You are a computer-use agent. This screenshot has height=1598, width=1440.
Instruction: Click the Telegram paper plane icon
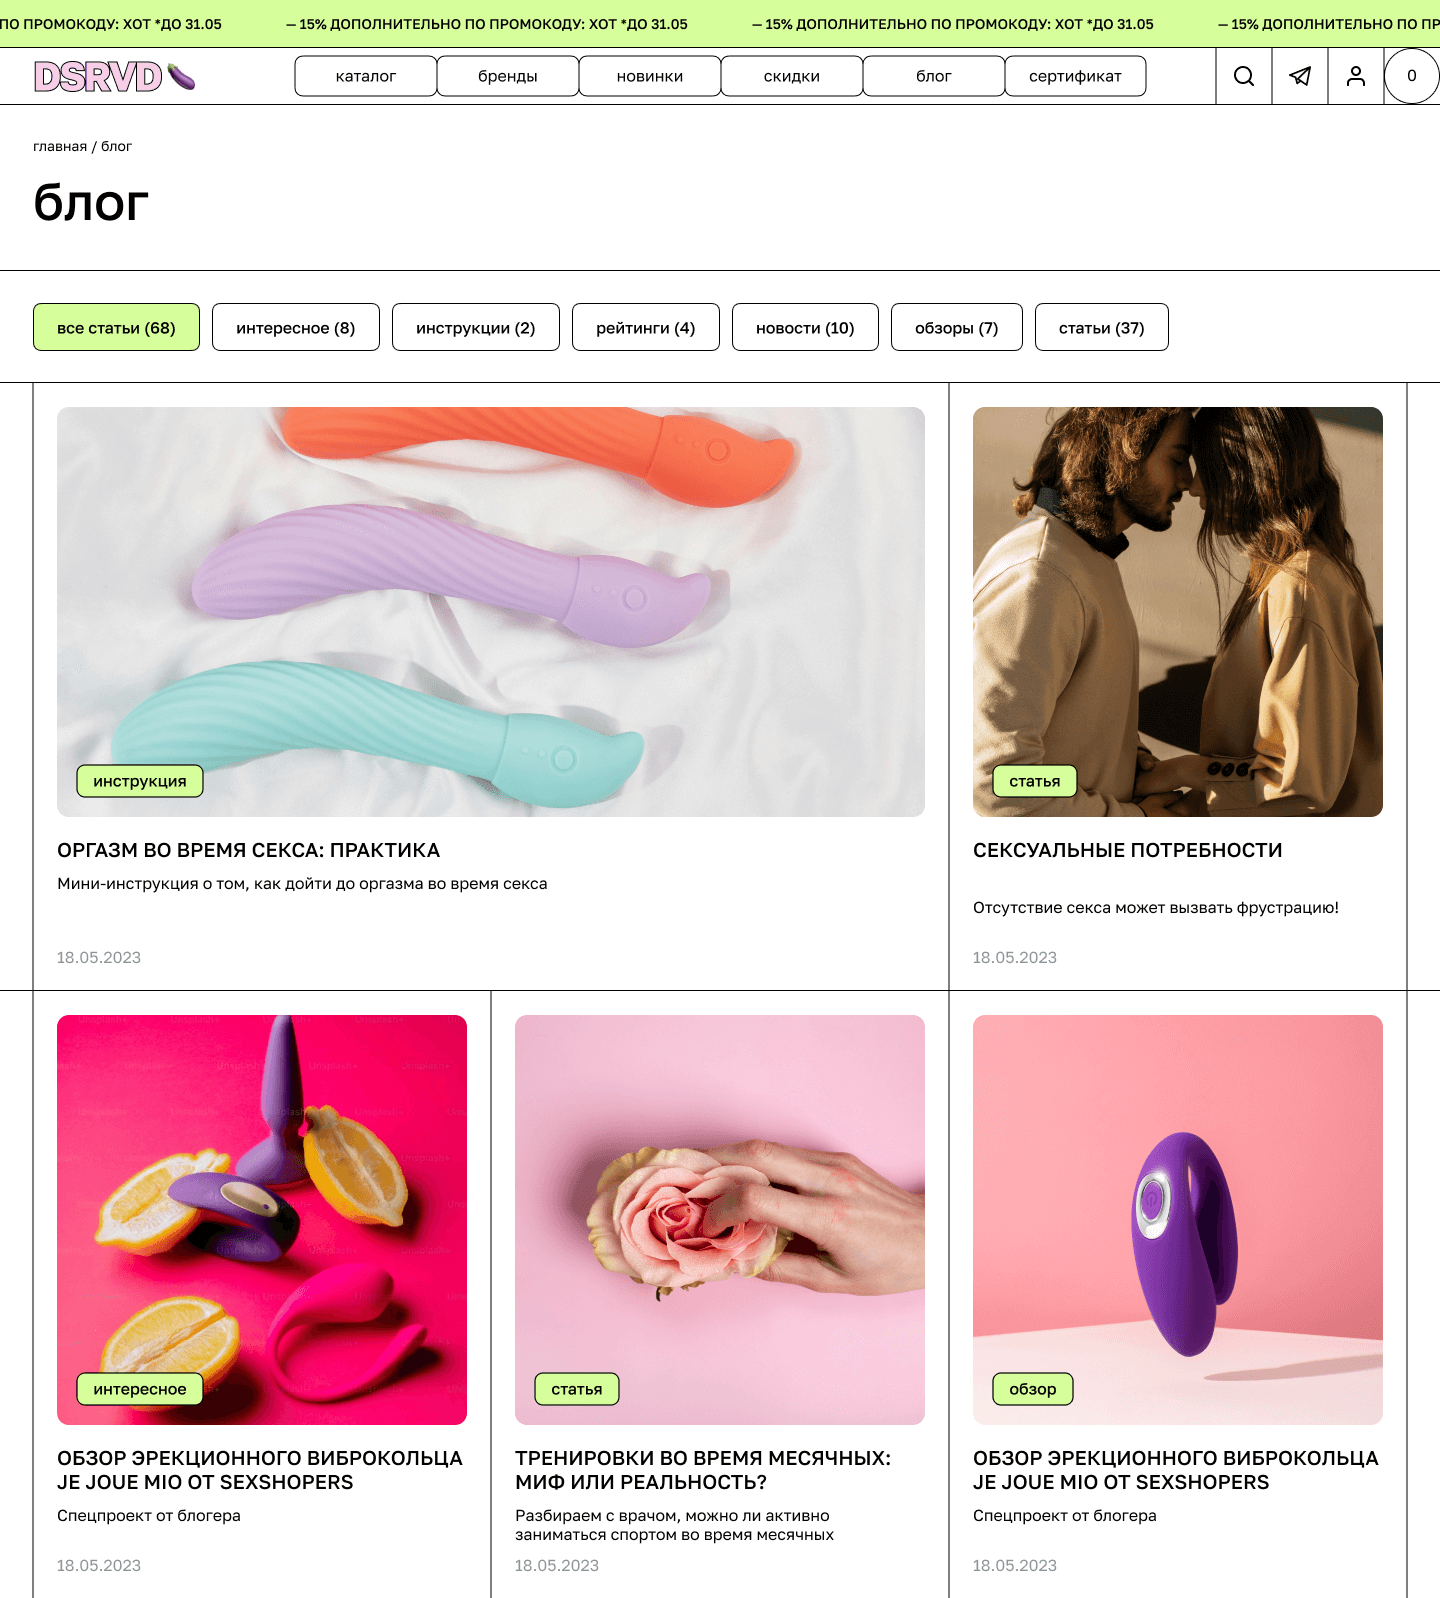(1300, 76)
